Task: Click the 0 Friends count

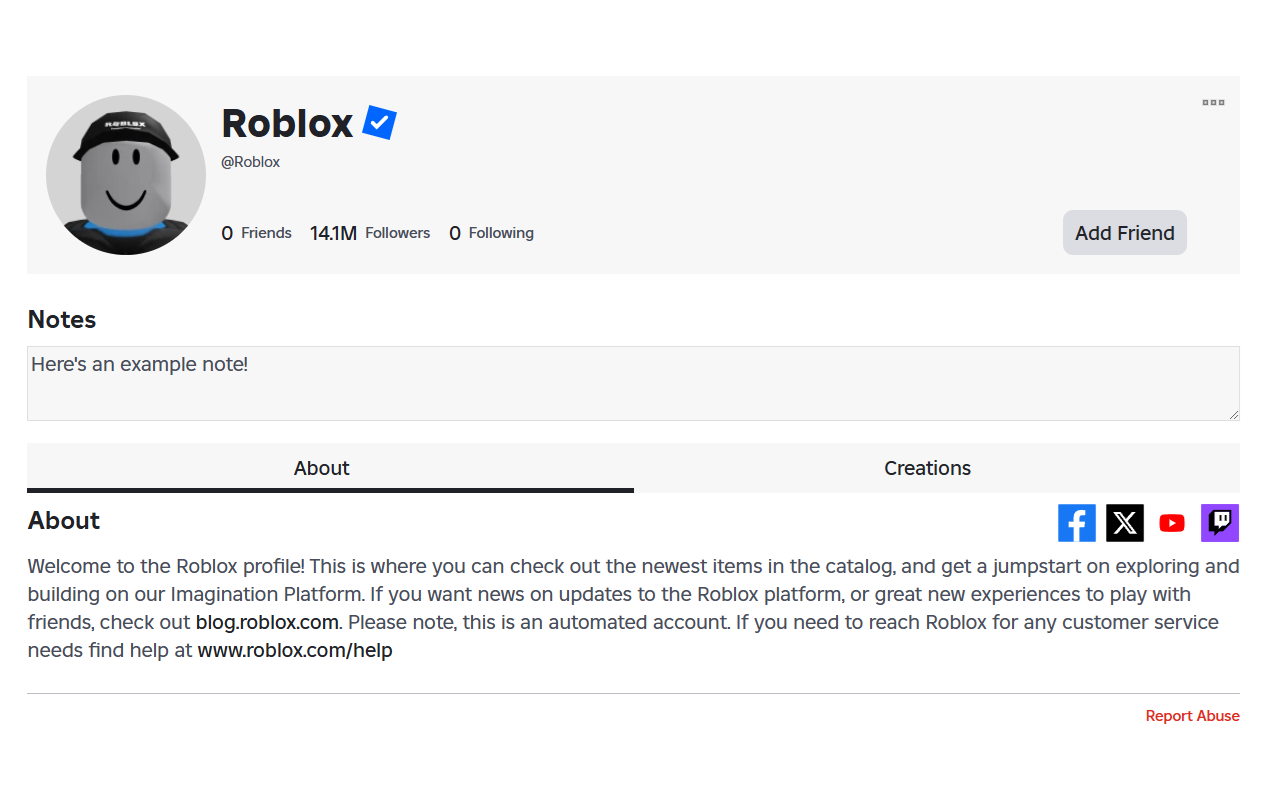Action: (256, 232)
